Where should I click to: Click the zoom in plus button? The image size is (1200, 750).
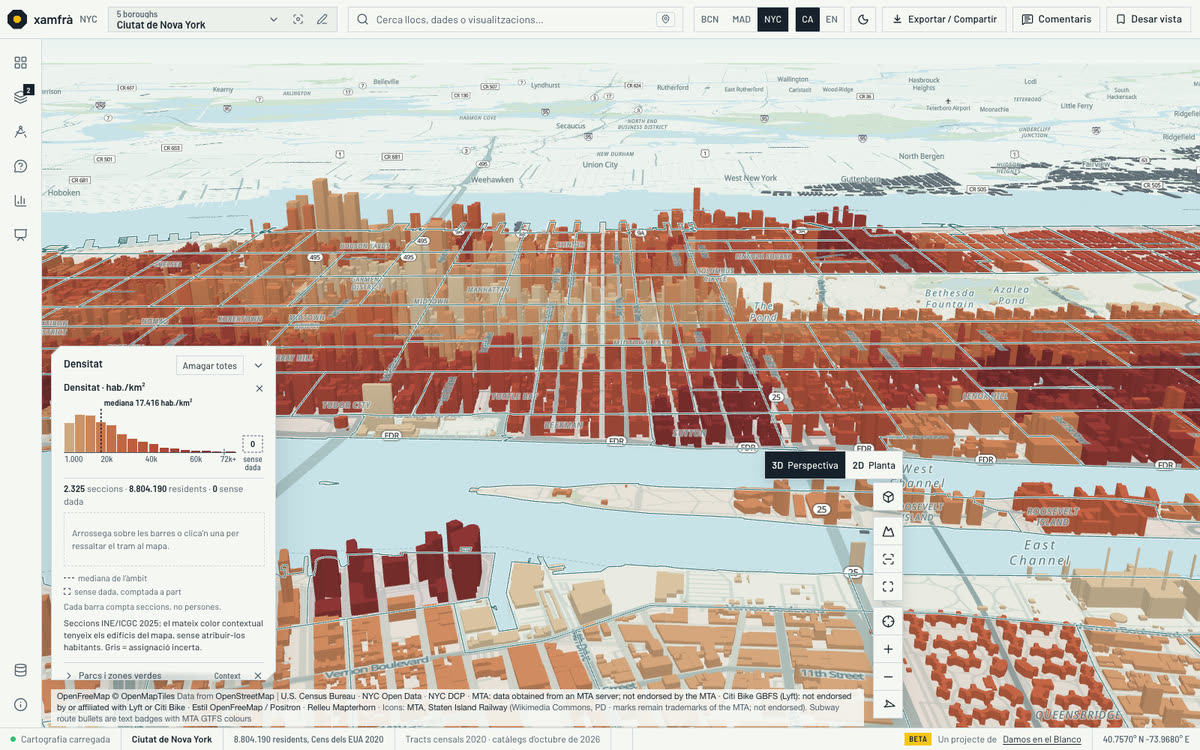pos(888,649)
